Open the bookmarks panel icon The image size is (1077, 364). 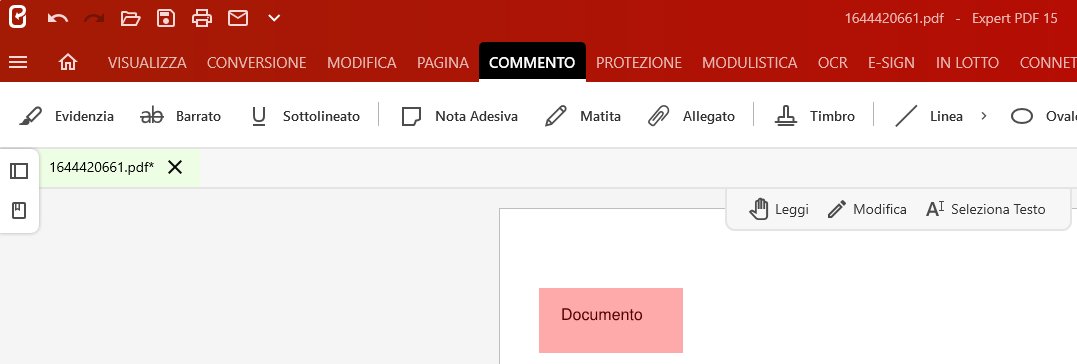[x=19, y=211]
